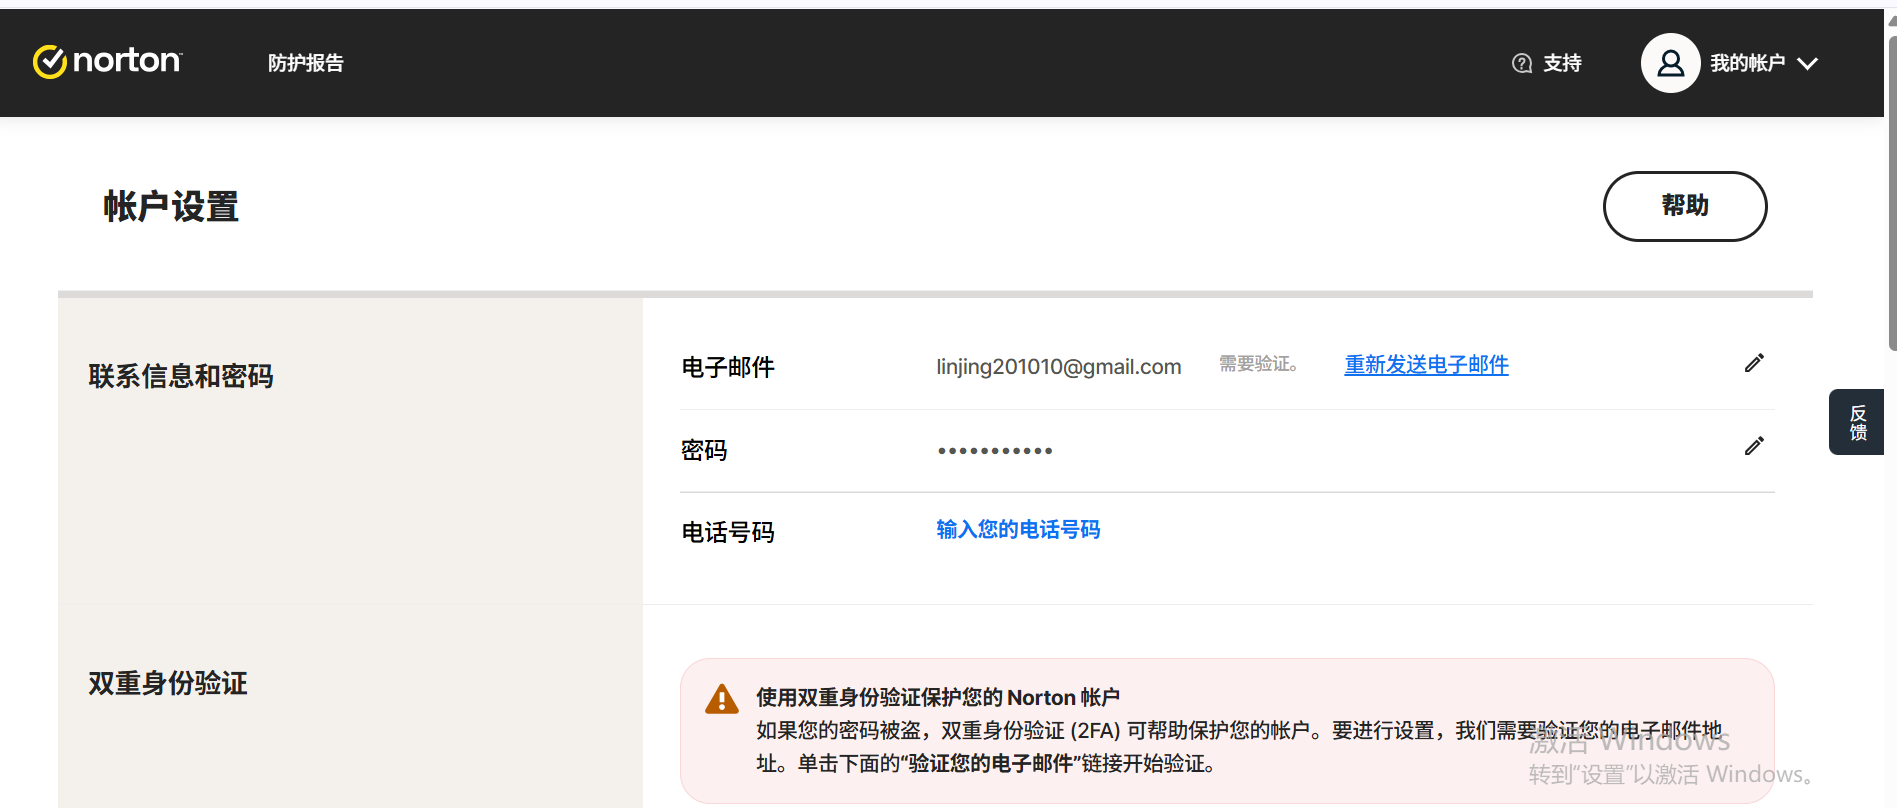The width and height of the screenshot is (1897, 808).
Task: Click the 帮助 button
Action: tap(1685, 206)
